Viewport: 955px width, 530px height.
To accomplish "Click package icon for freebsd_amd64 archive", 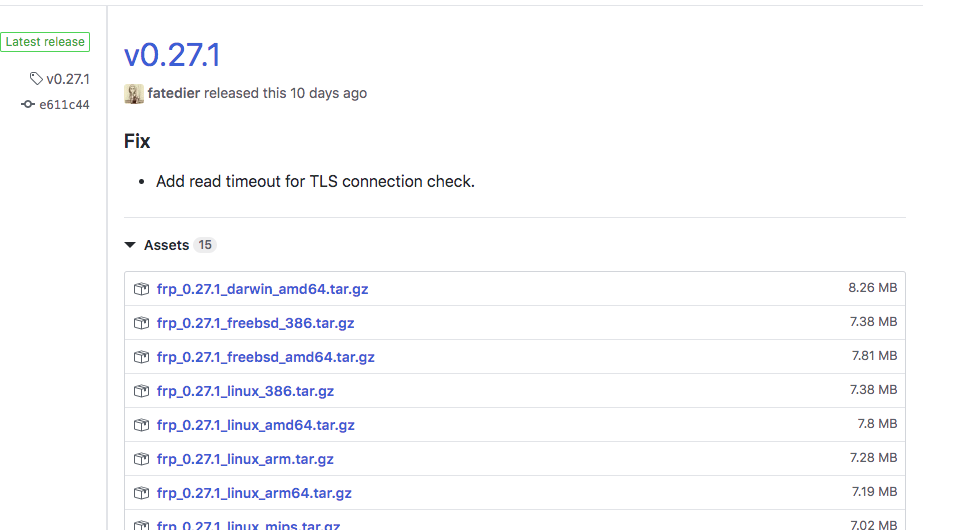I will [x=141, y=357].
